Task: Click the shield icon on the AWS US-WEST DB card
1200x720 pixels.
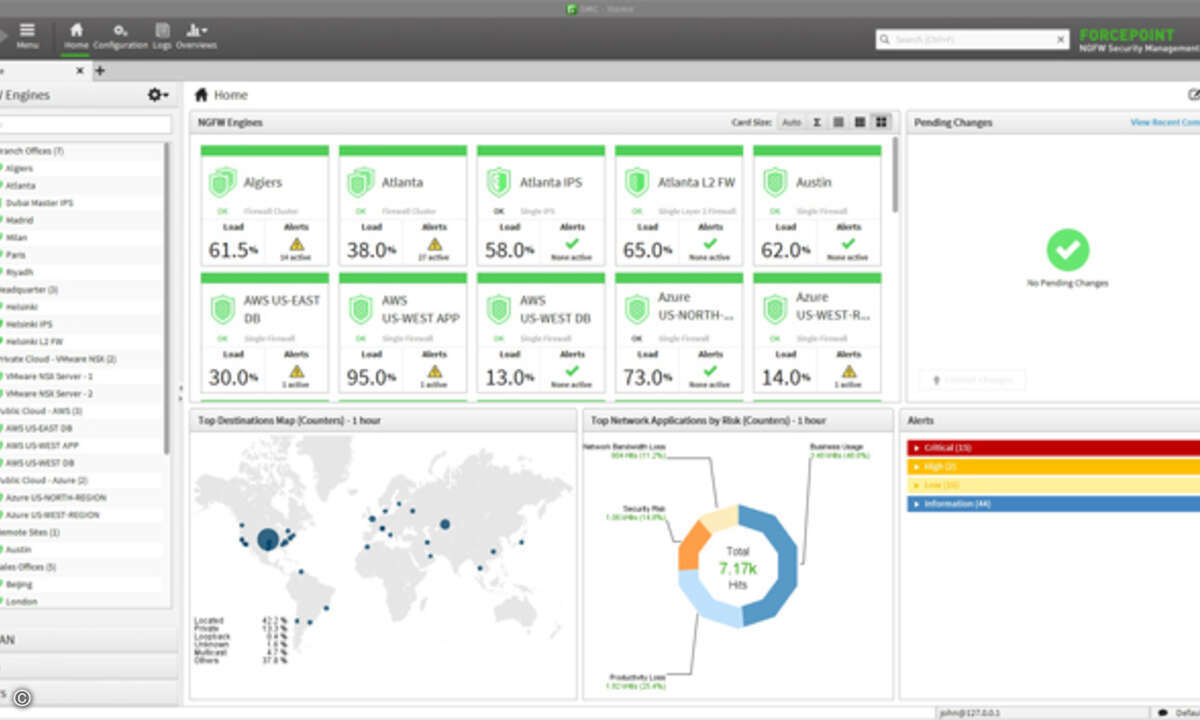Action: 498,309
